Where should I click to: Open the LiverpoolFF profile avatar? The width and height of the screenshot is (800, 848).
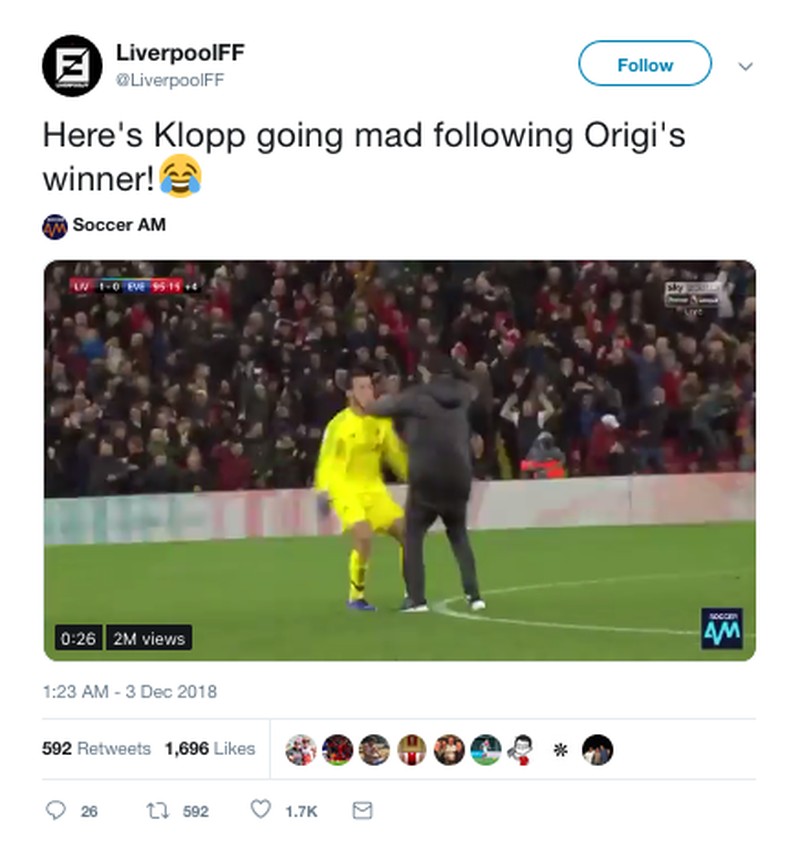72,65
